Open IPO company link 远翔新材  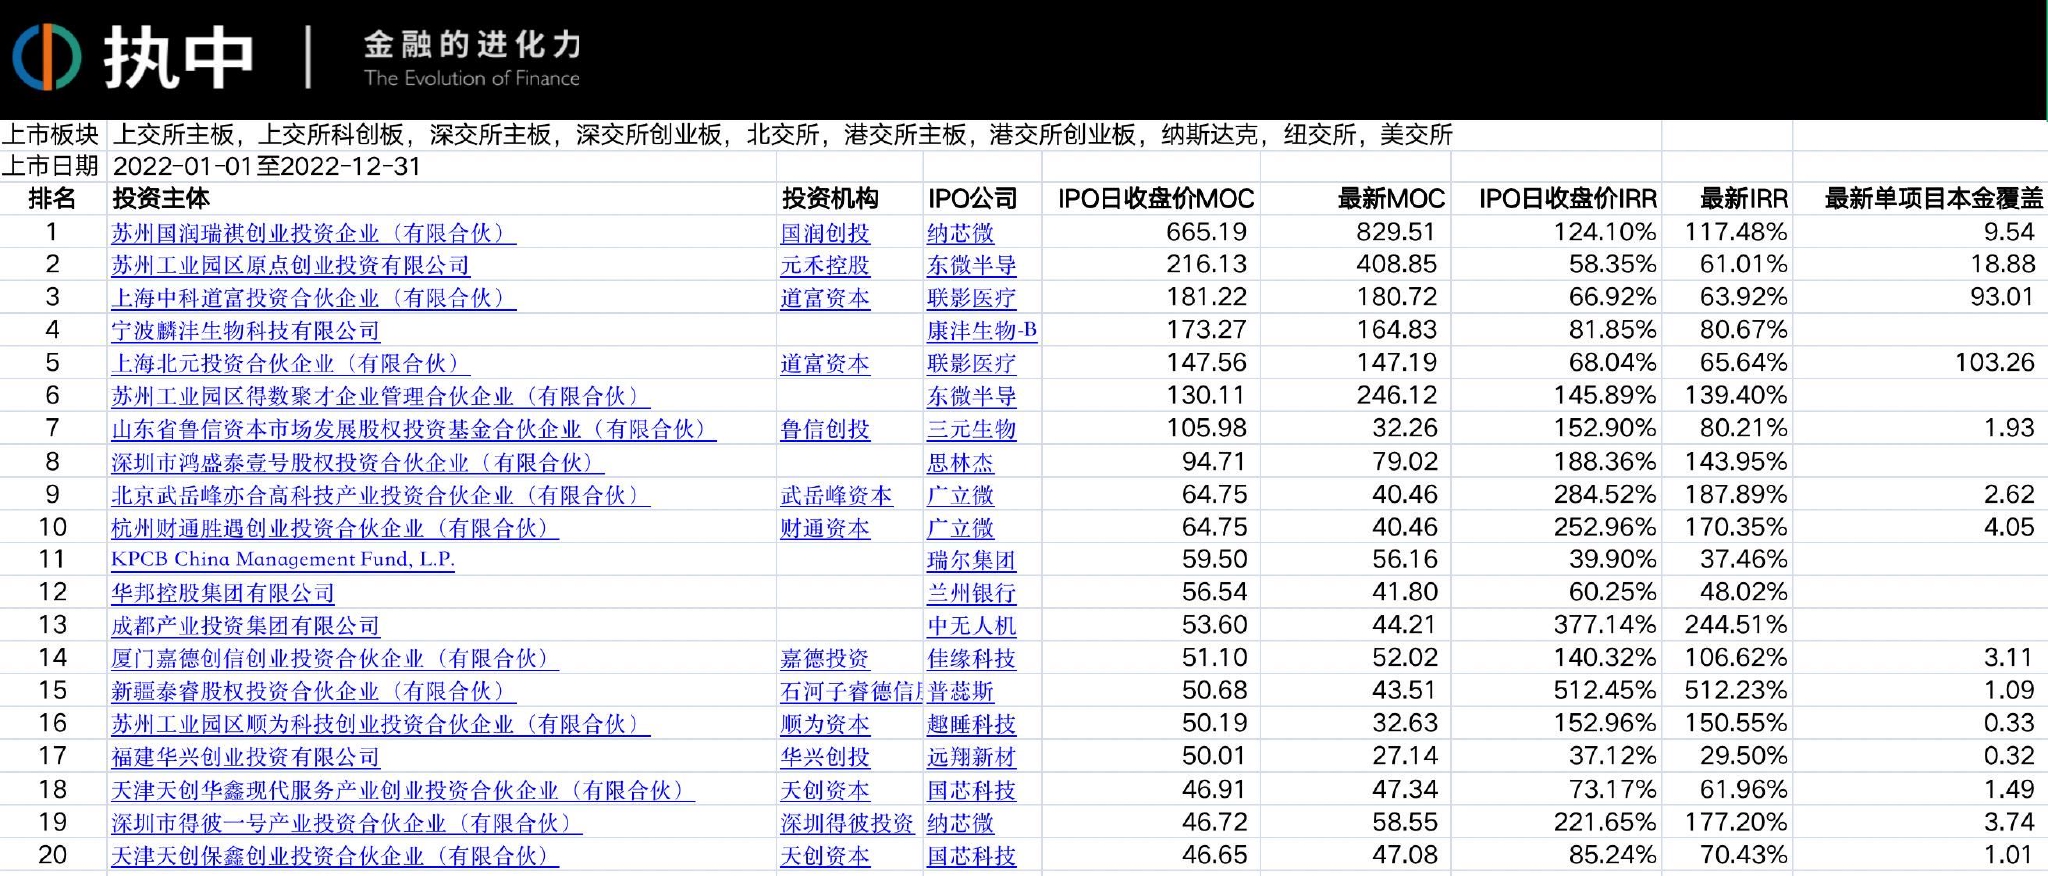[x=971, y=758]
